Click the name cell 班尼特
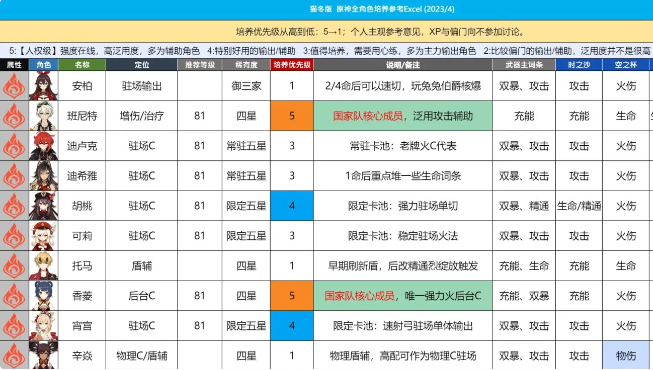 point(82,116)
